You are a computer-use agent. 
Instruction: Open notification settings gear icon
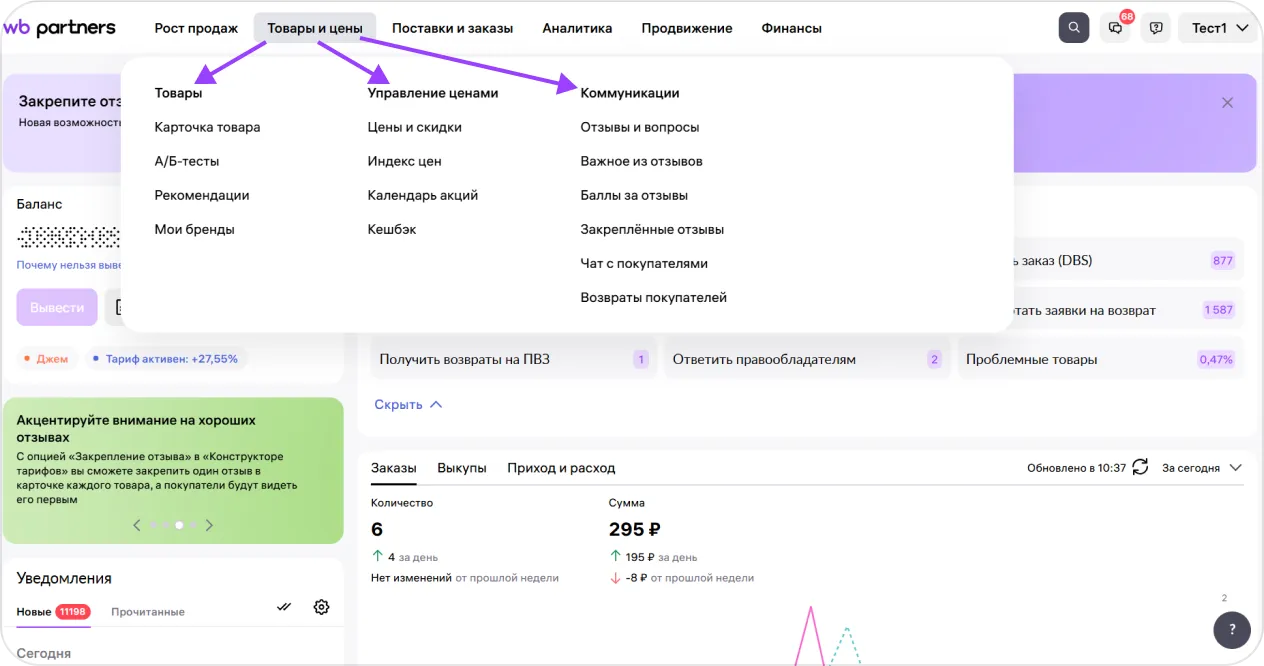click(321, 607)
